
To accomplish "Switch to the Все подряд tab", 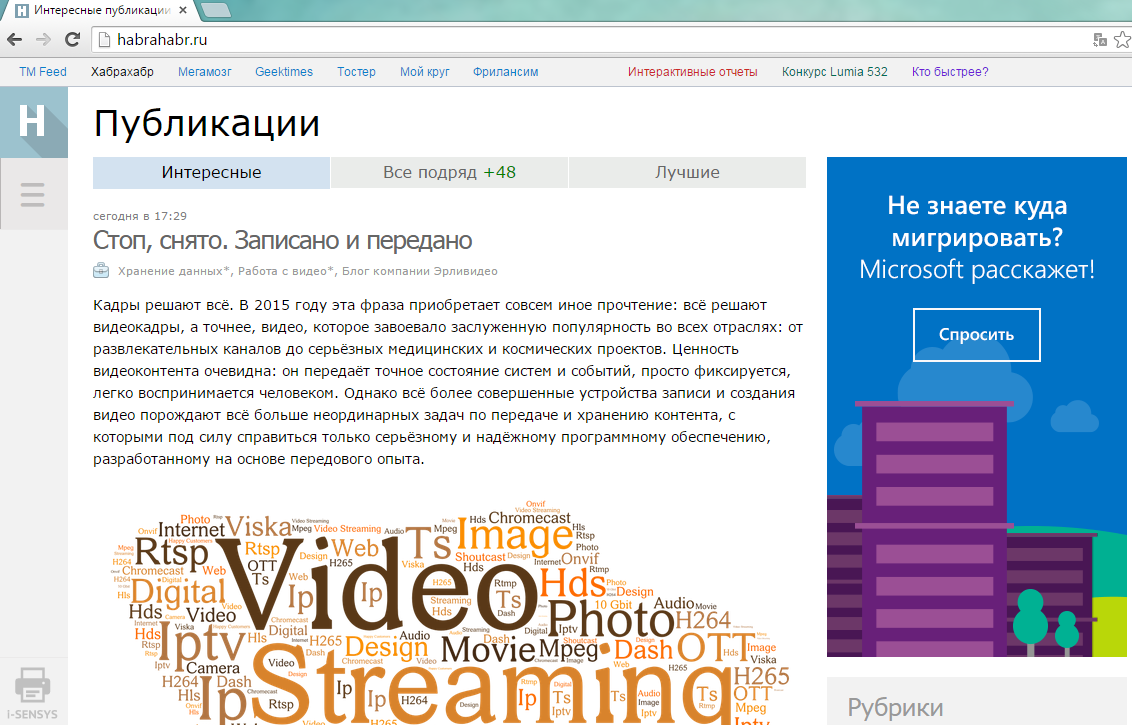I will click(449, 172).
